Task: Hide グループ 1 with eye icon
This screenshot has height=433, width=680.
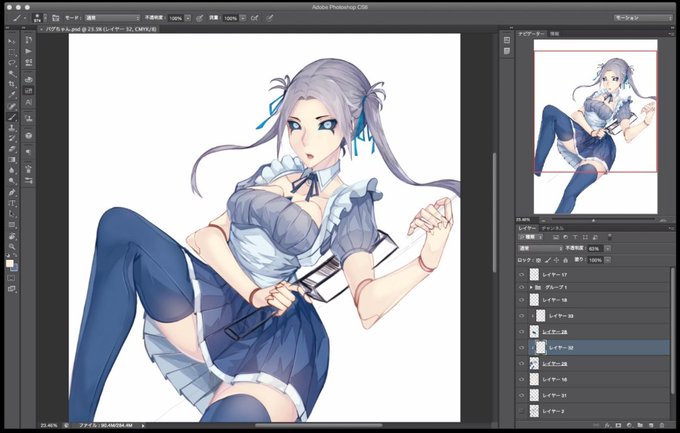Action: (522, 287)
